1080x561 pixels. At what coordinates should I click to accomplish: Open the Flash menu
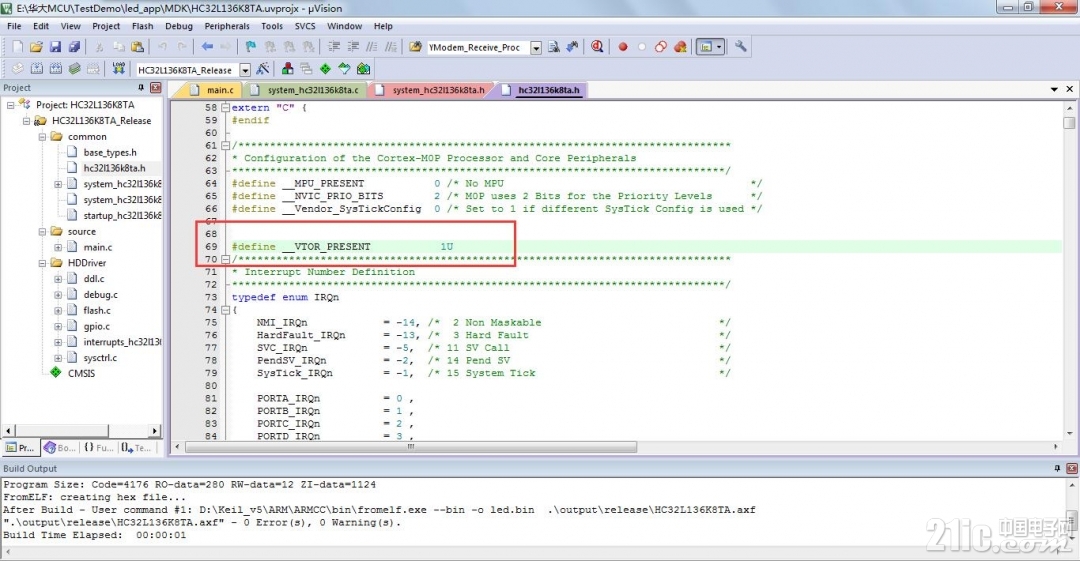coord(142,26)
